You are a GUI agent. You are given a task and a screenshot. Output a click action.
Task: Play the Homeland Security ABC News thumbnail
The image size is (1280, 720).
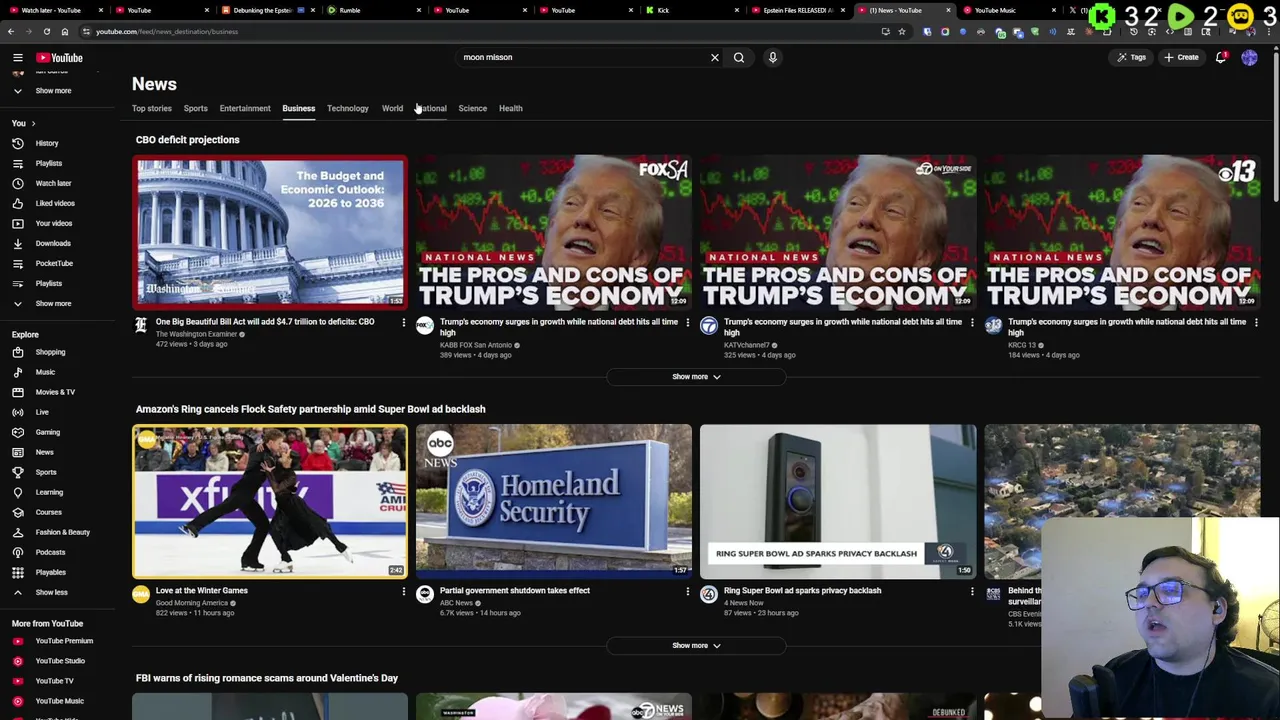554,501
